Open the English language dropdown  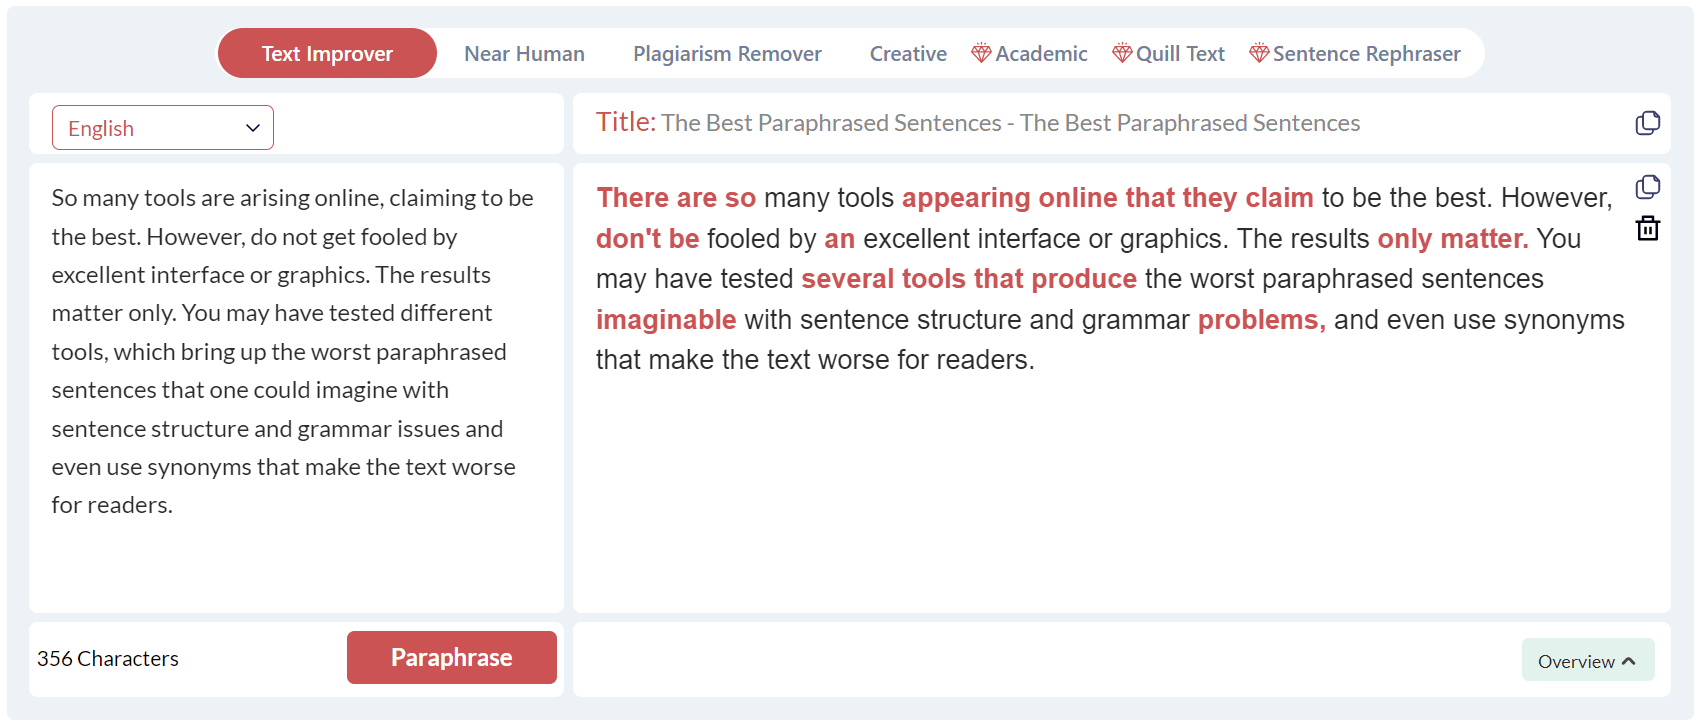pyautogui.click(x=163, y=128)
